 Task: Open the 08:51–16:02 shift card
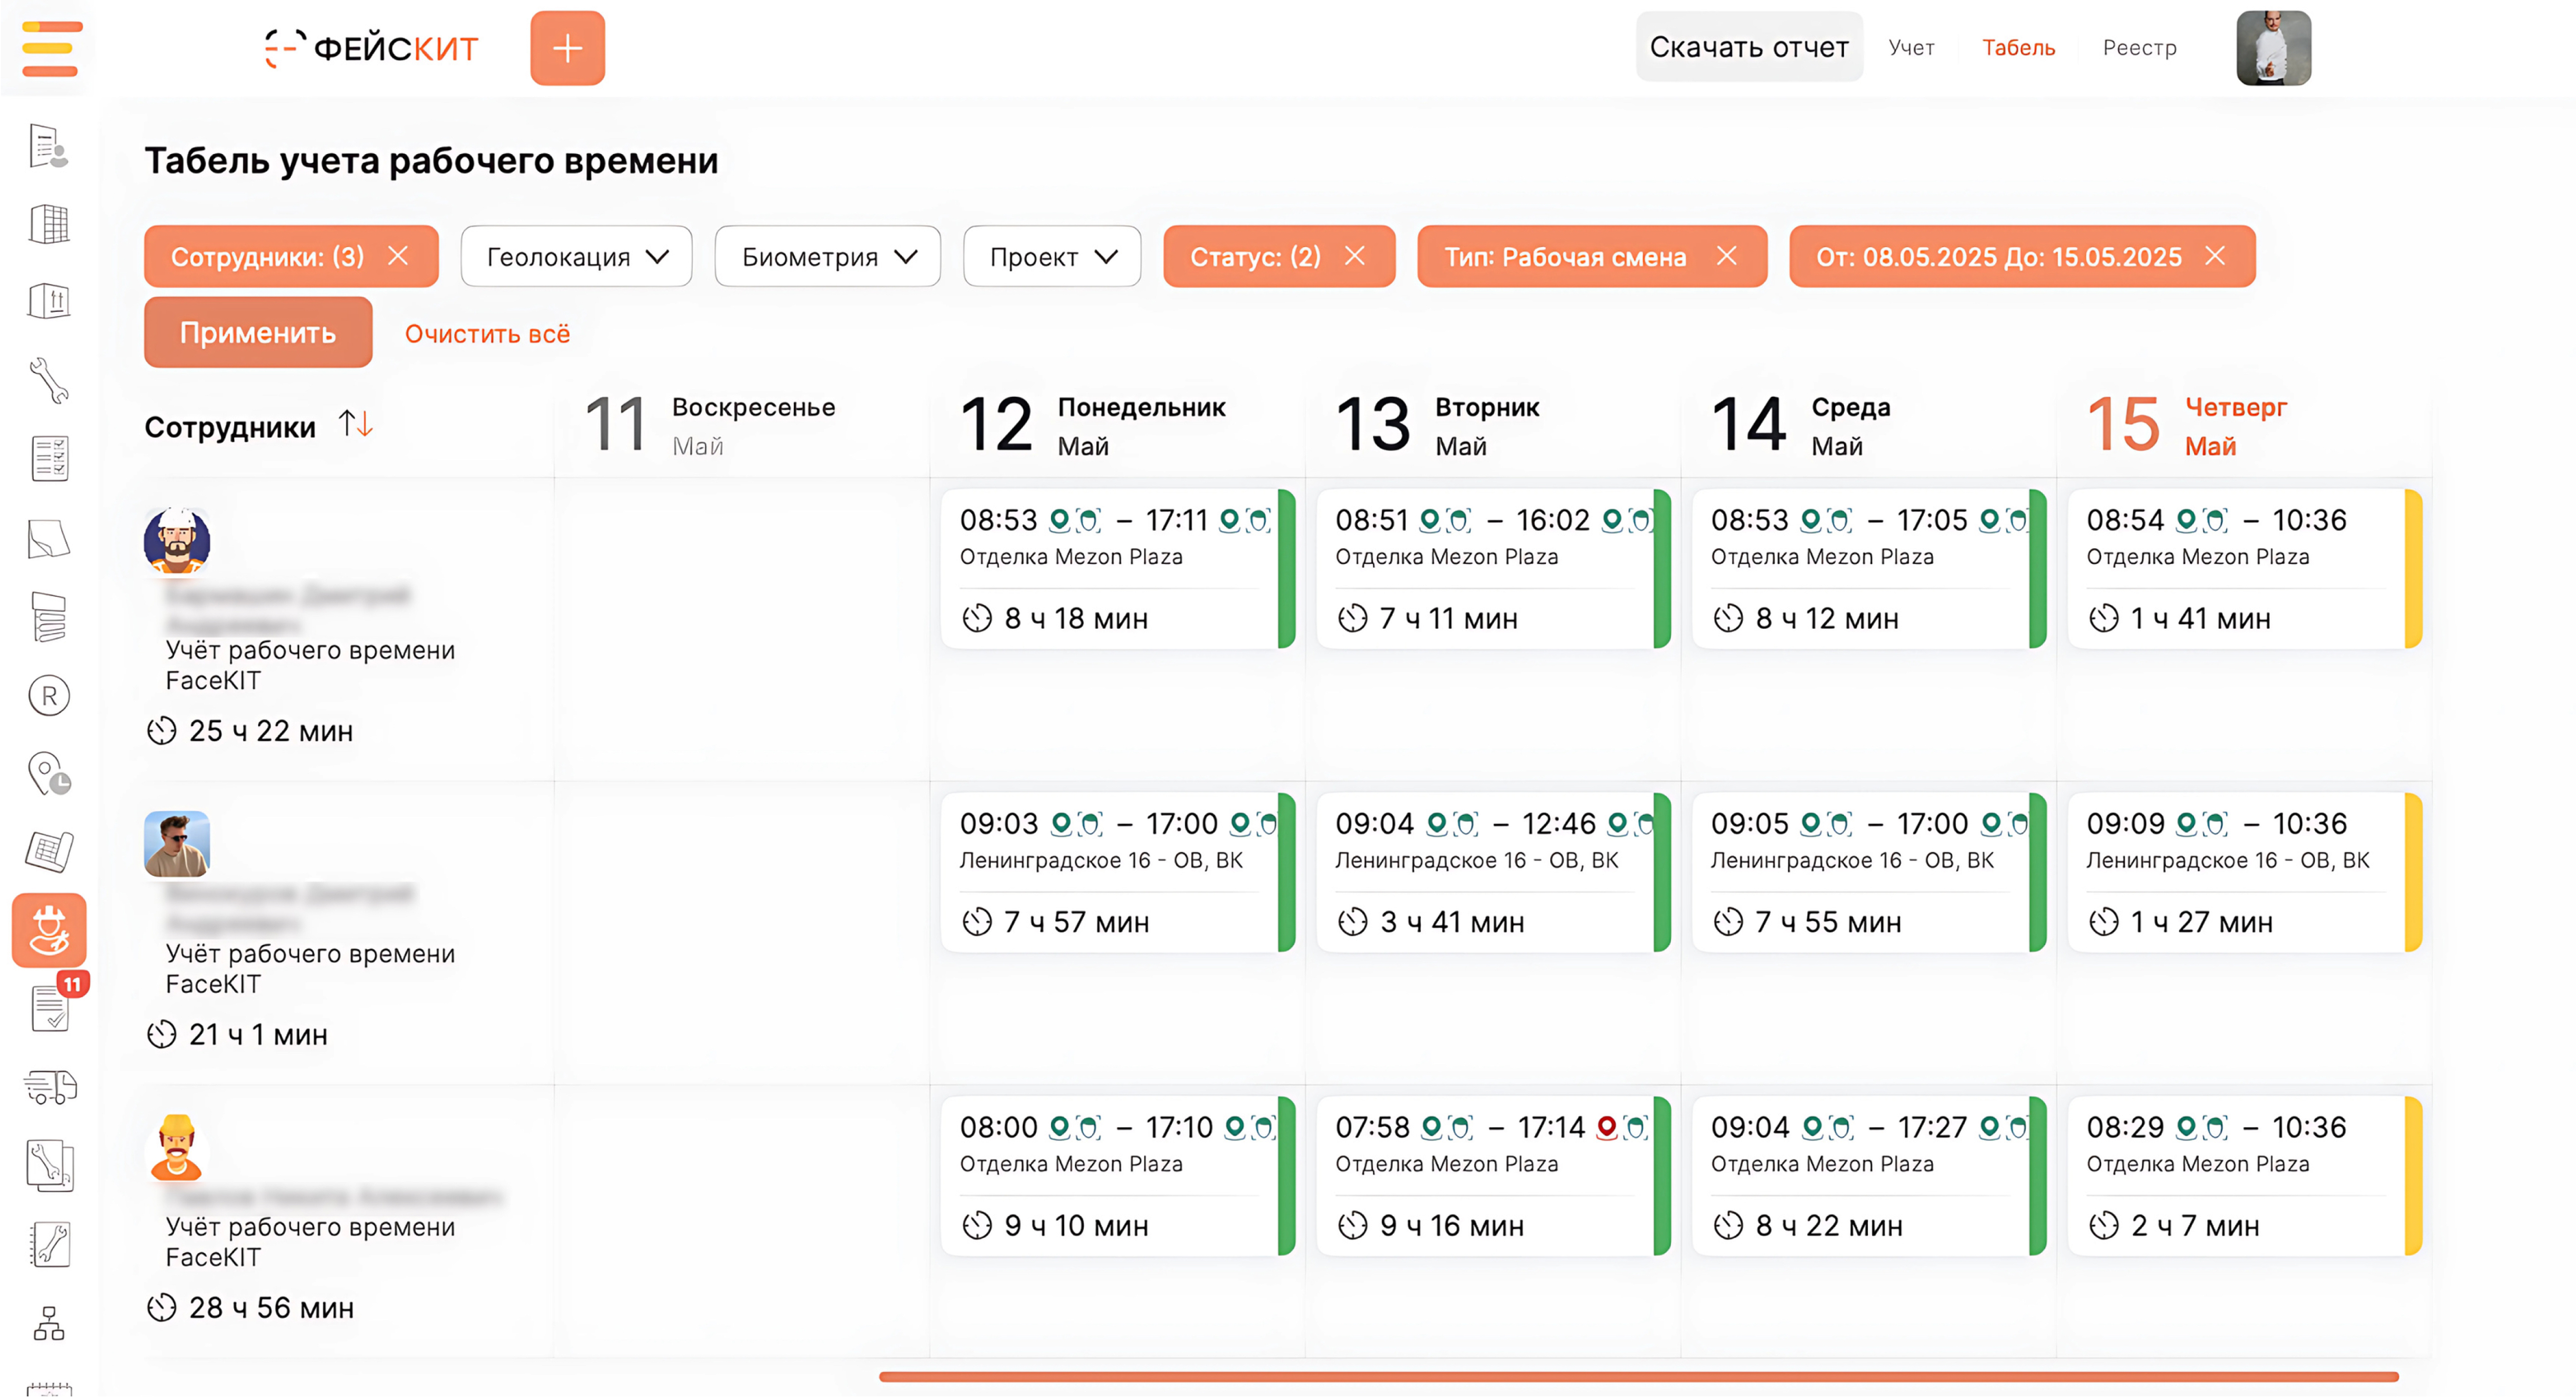click(x=1493, y=568)
